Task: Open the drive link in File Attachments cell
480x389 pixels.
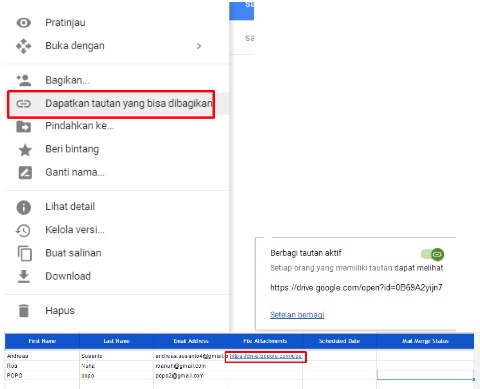Action: coord(266,356)
